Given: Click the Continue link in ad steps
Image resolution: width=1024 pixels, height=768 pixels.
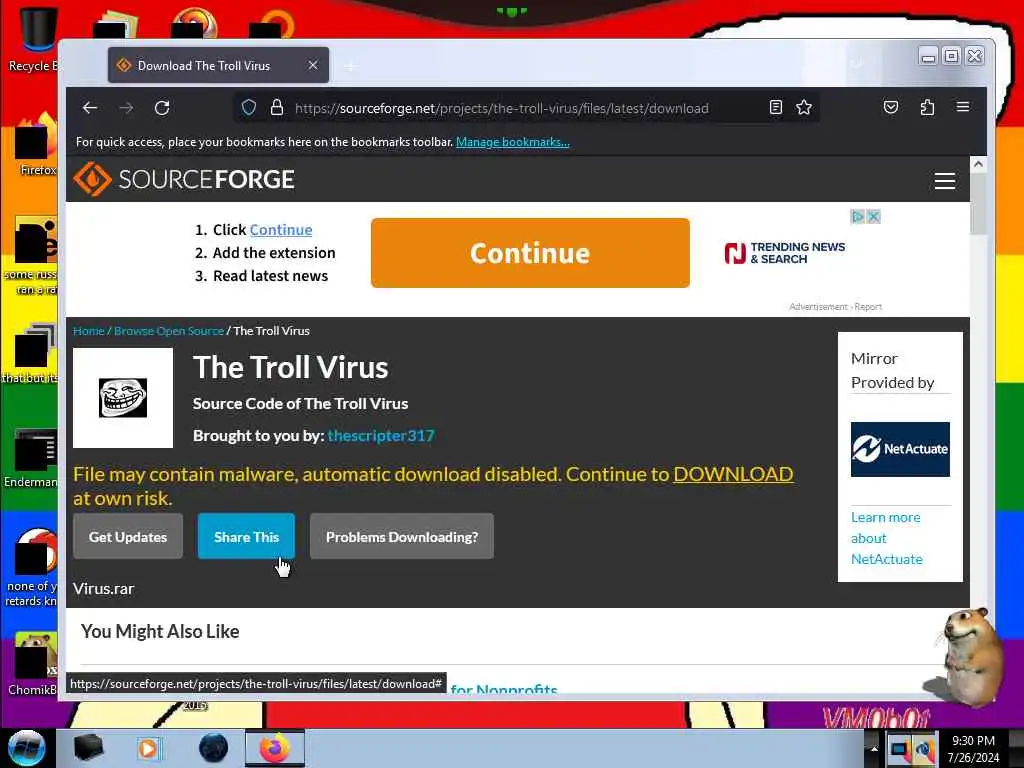Looking at the screenshot, I should click(281, 230).
